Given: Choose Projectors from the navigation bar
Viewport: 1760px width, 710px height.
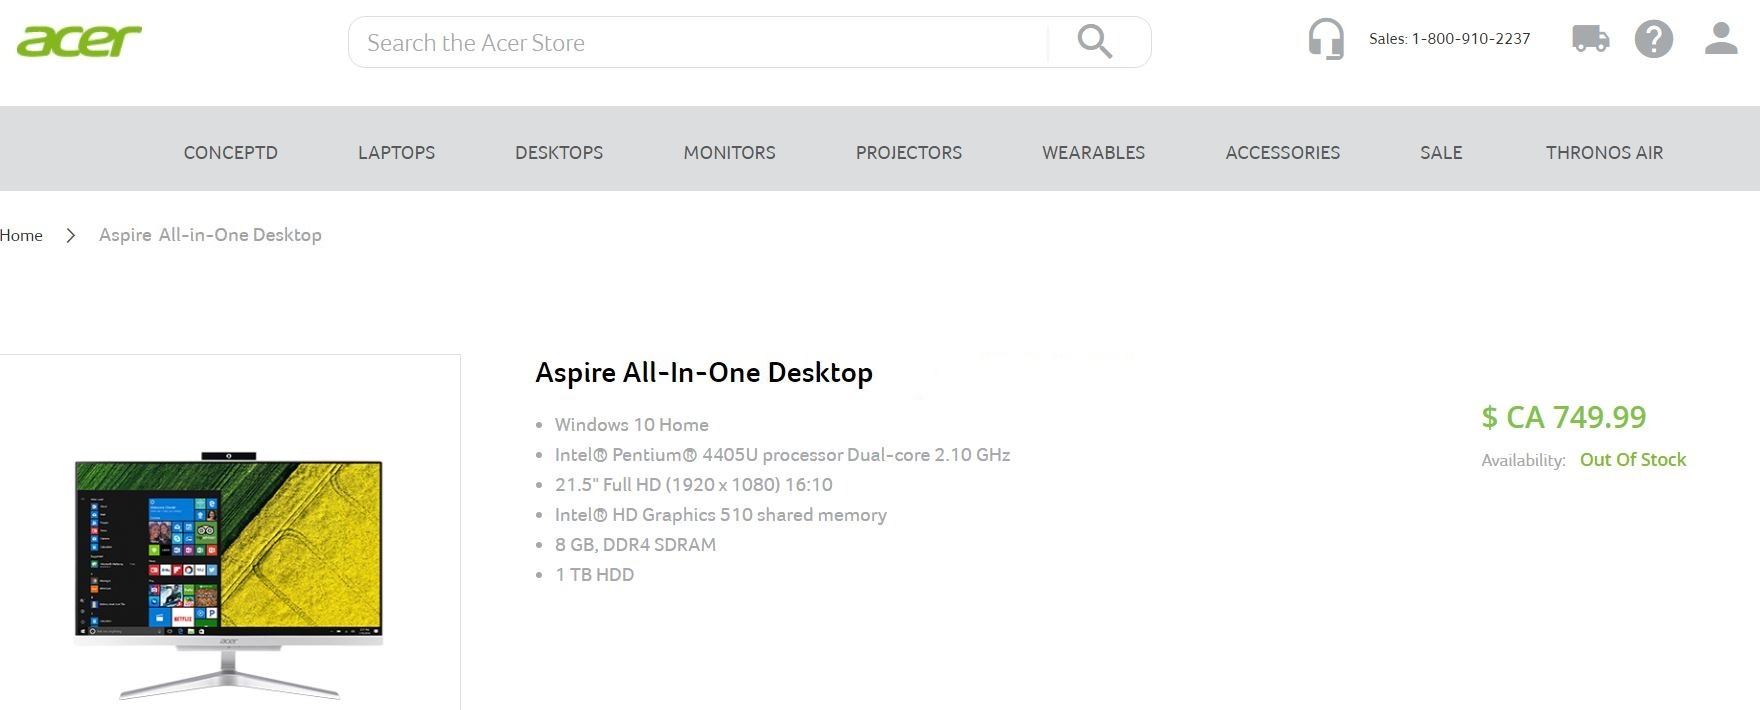Looking at the screenshot, I should coord(908,152).
